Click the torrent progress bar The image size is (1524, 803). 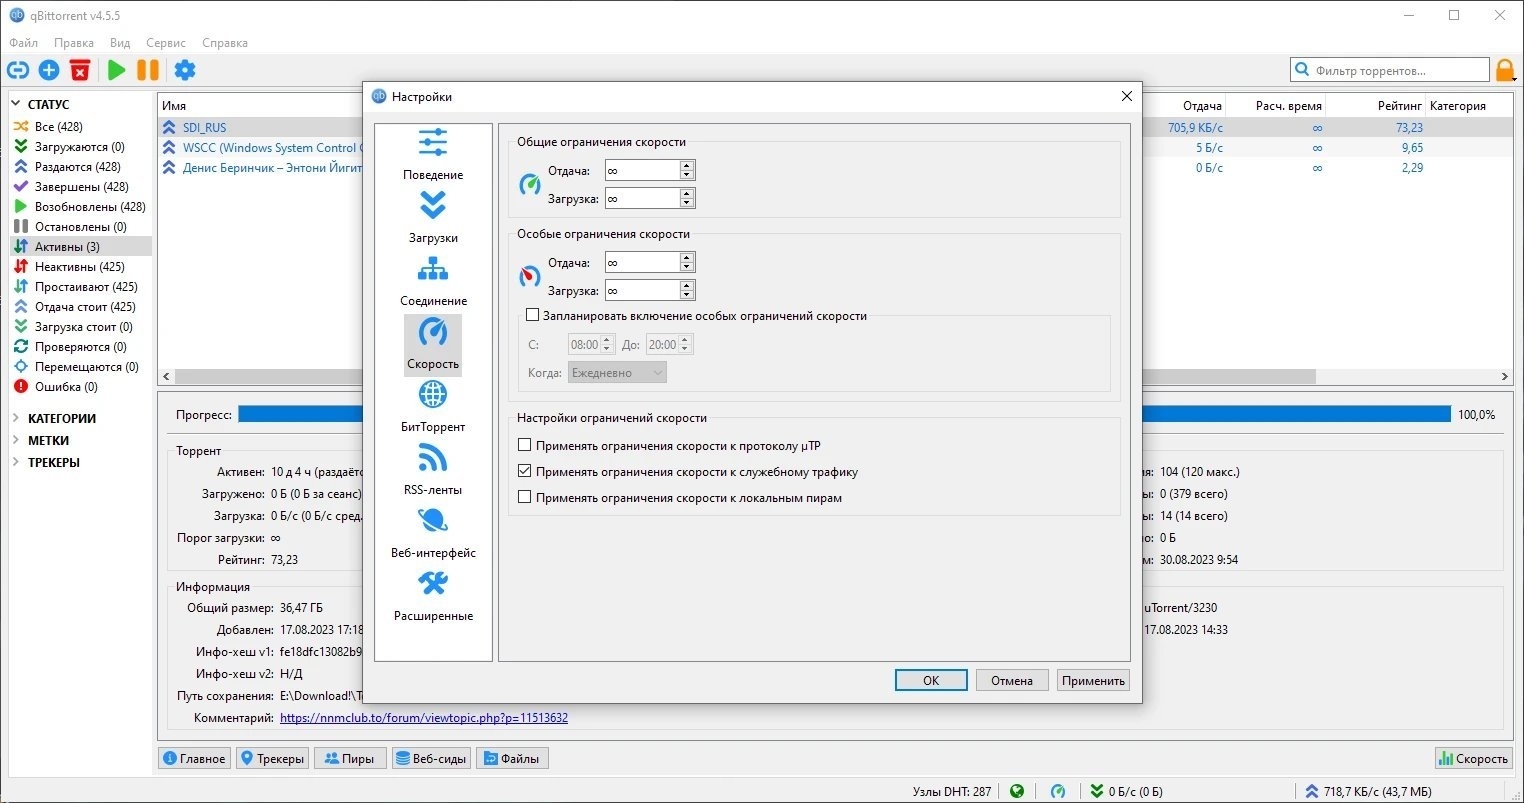click(x=844, y=414)
